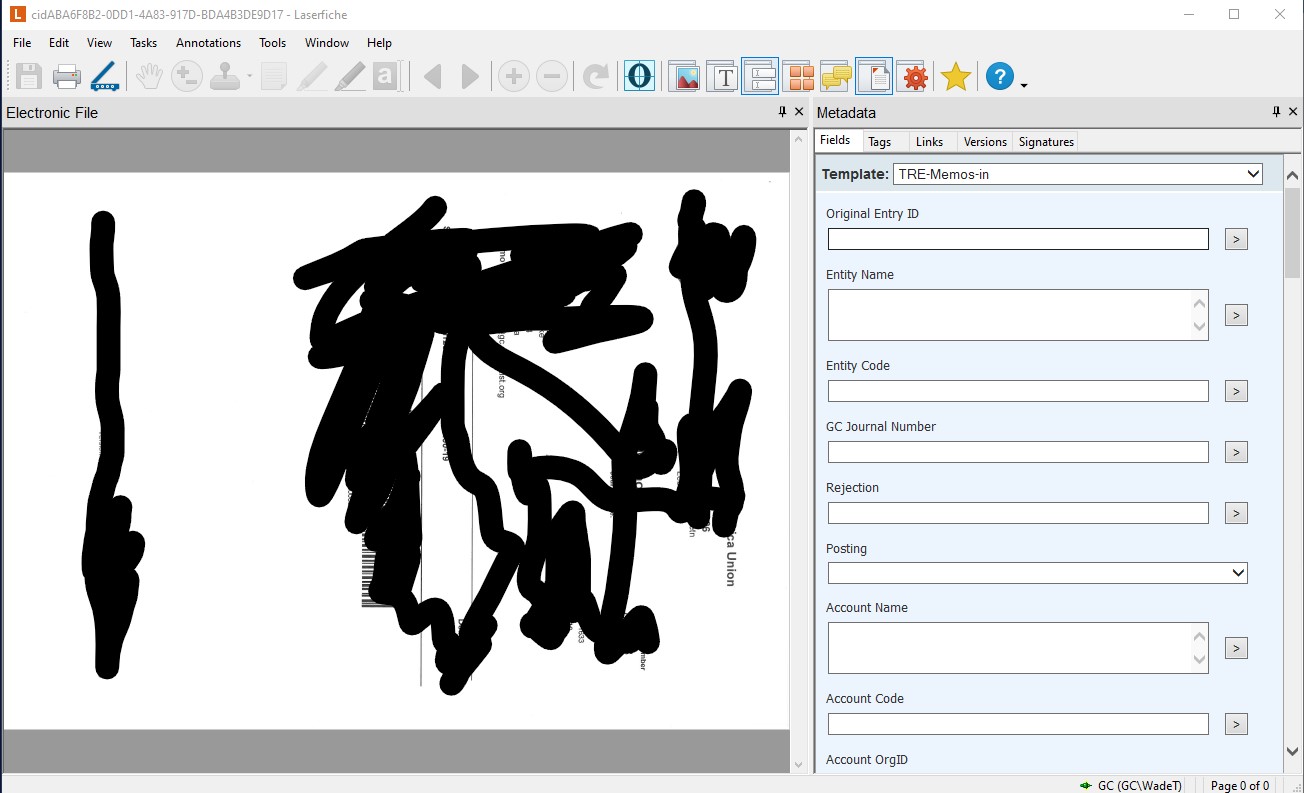This screenshot has height=793, width=1304.
Task: Click the yellow star favorites icon
Action: coord(956,76)
